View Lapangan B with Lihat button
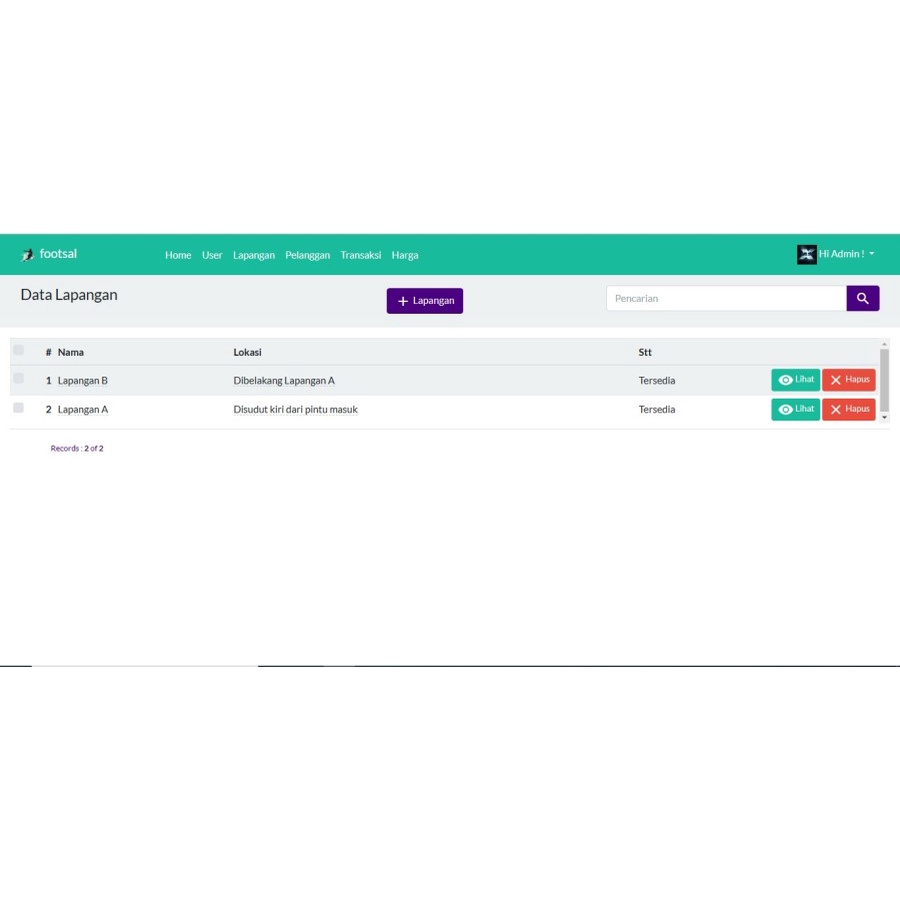 pos(796,380)
